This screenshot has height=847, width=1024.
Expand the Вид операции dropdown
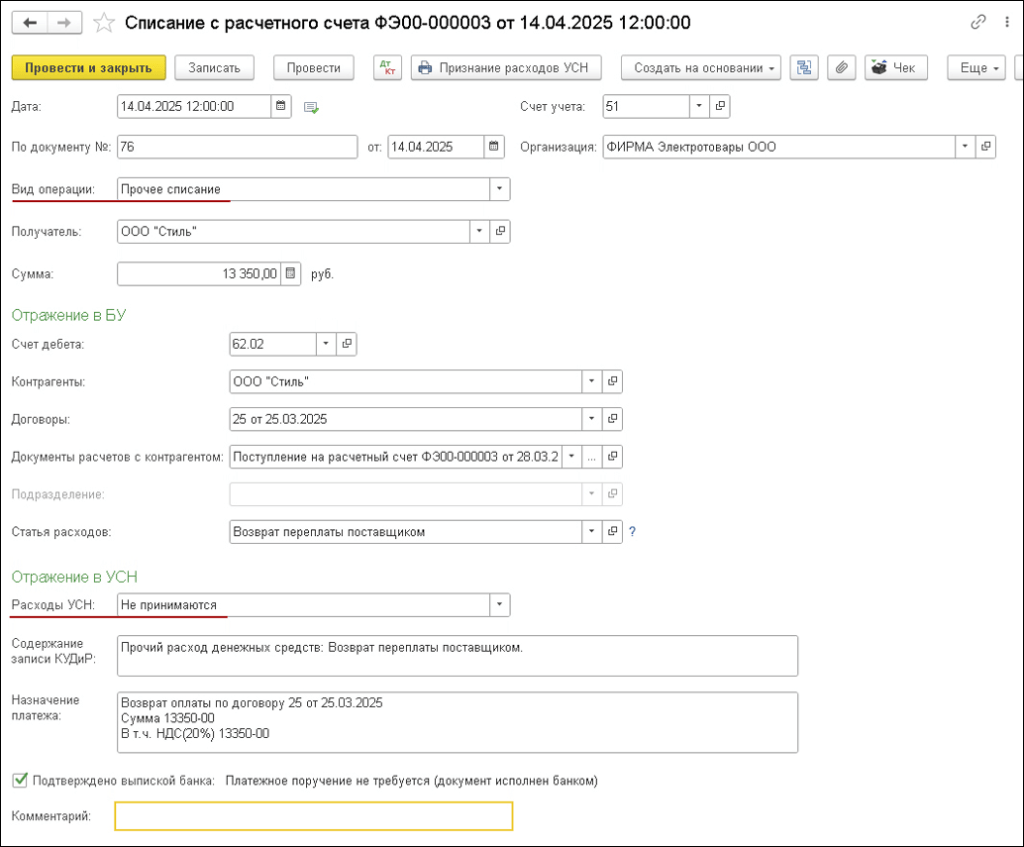click(x=499, y=189)
